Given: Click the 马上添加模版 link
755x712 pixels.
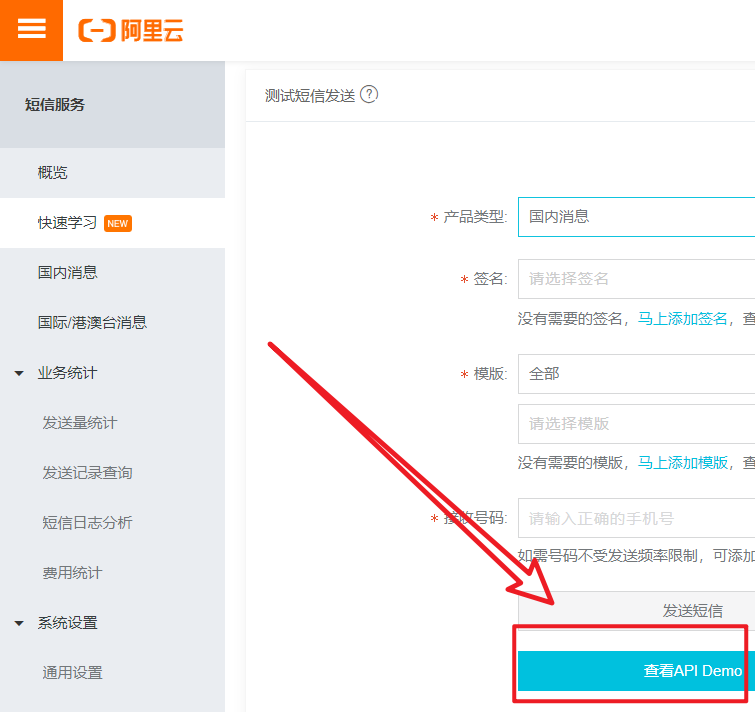Looking at the screenshot, I should 683,462.
